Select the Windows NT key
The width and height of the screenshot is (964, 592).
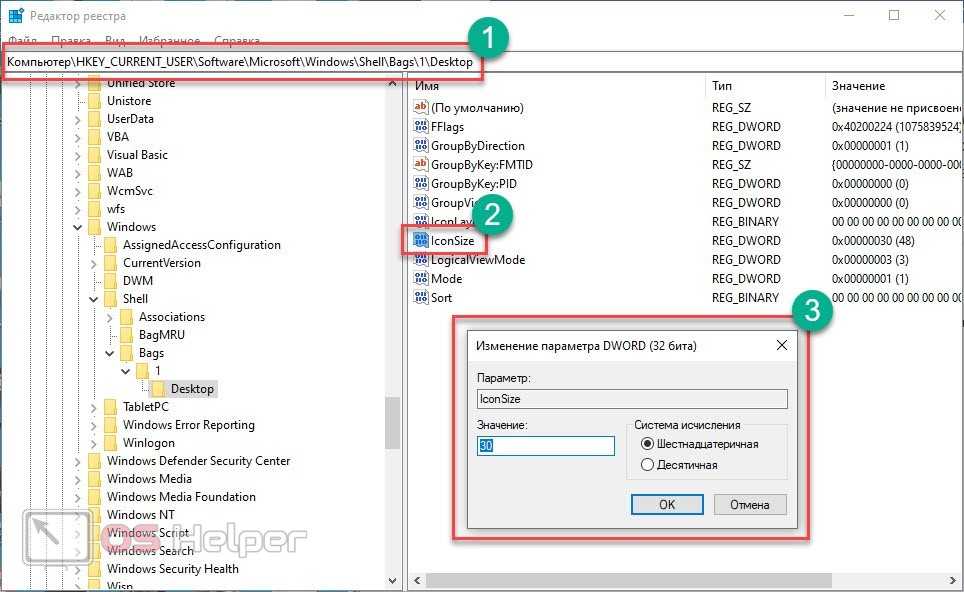pyautogui.click(x=141, y=515)
